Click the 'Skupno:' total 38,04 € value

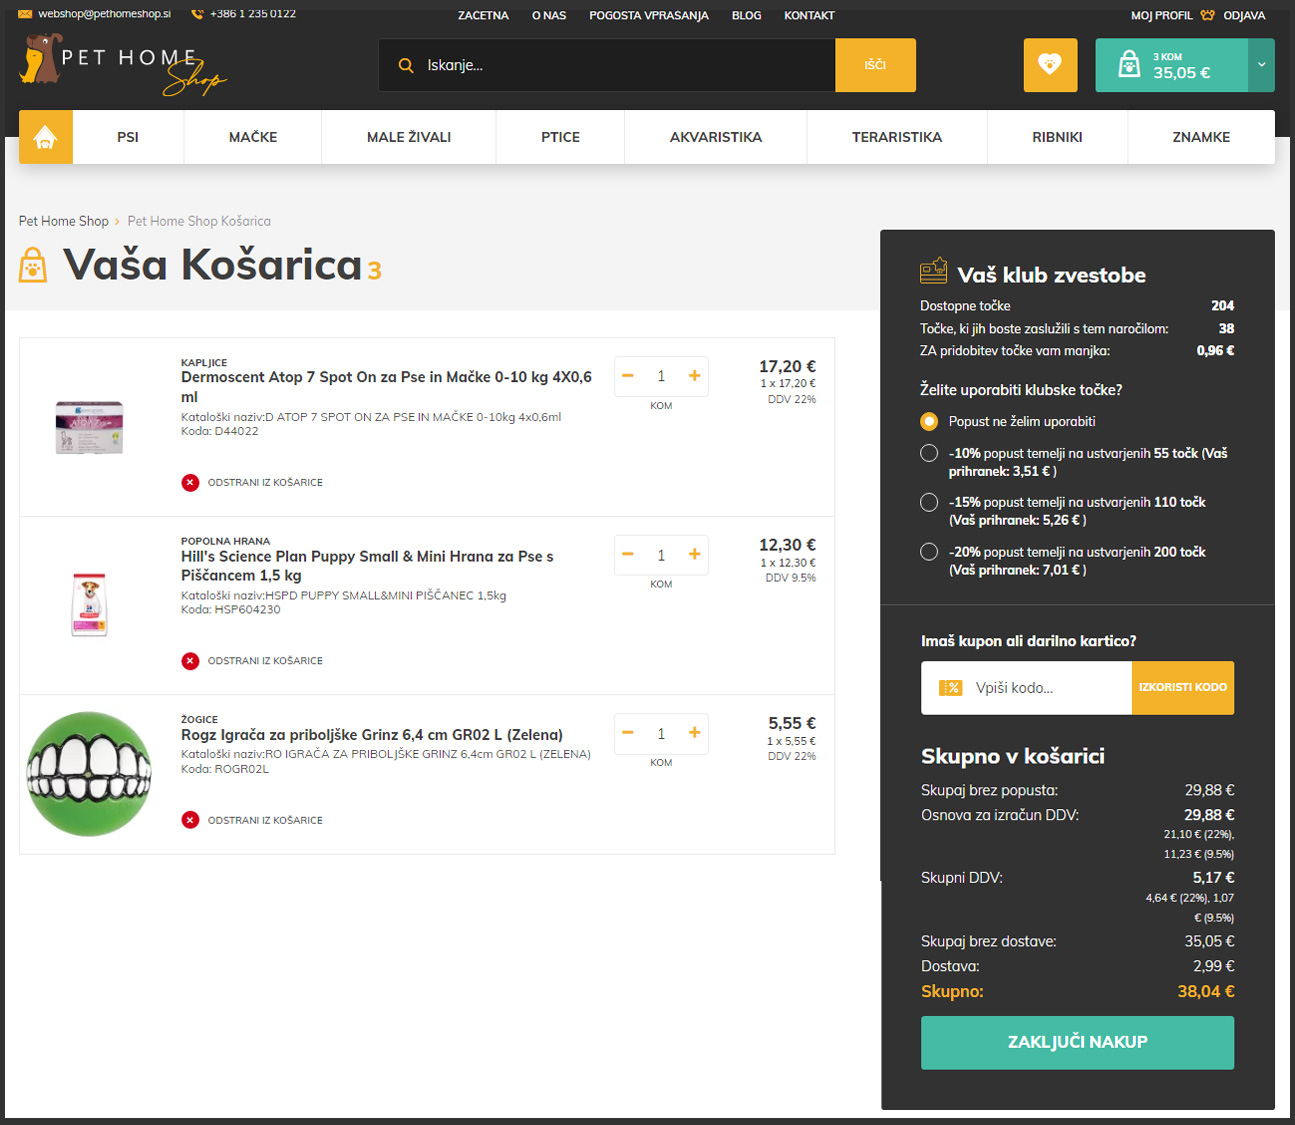pos(1206,992)
